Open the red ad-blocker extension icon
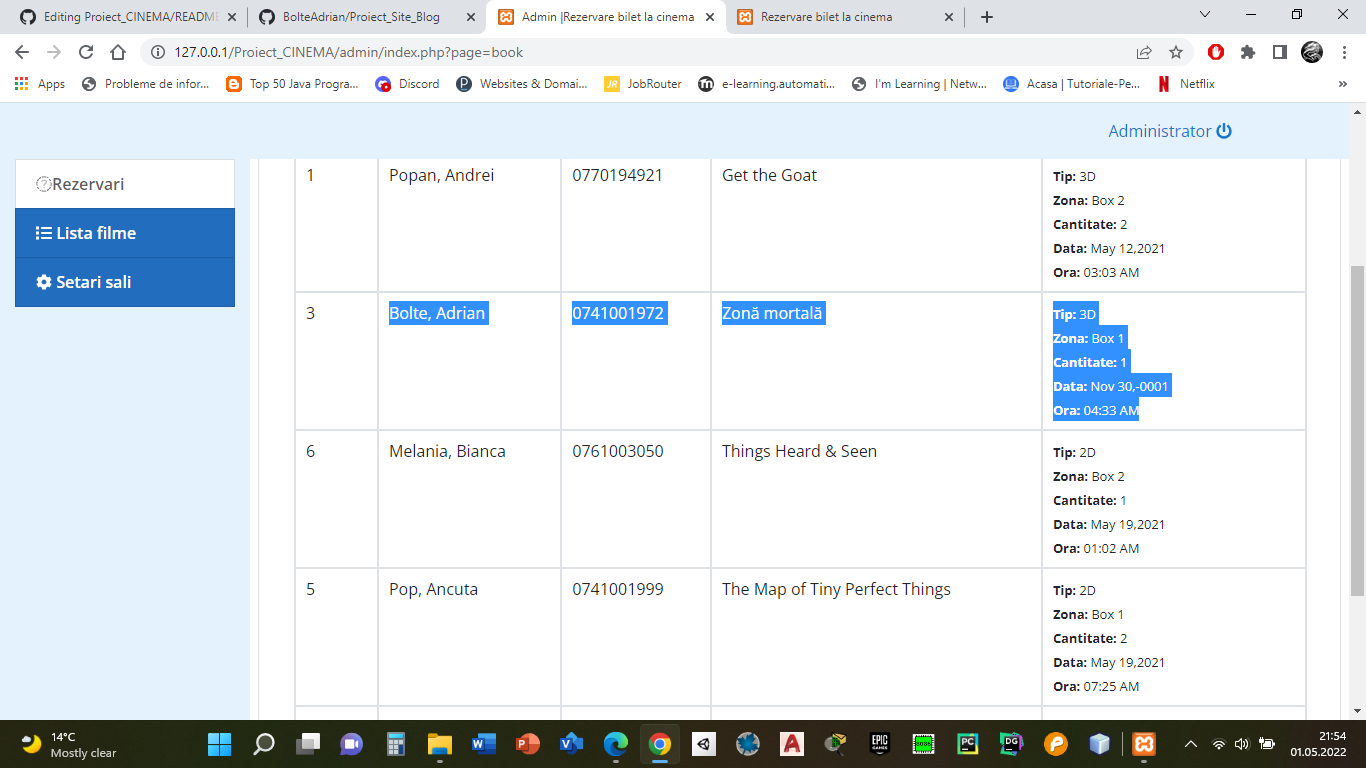Image resolution: width=1366 pixels, height=768 pixels. 1216,52
